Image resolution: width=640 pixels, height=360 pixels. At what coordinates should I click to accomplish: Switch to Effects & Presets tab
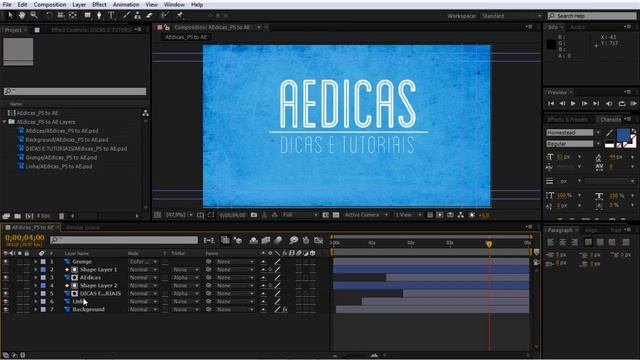(567, 120)
